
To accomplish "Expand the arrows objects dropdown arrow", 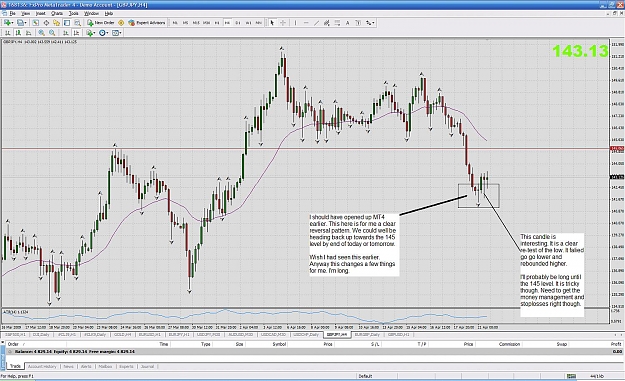I will (x=373, y=23).
